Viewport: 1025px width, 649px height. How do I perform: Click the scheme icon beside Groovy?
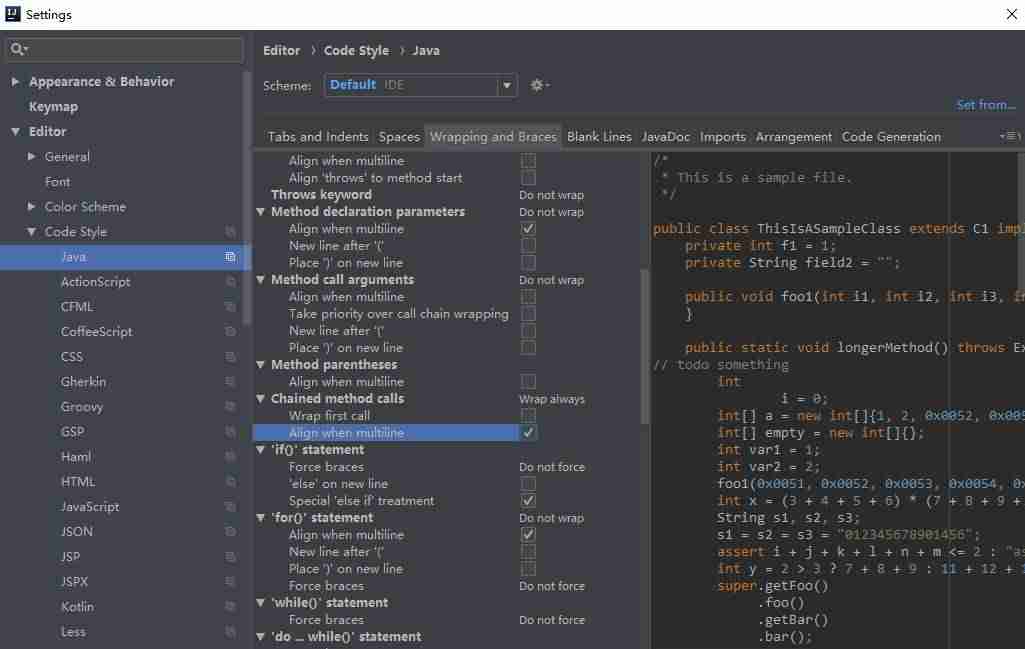pos(230,407)
